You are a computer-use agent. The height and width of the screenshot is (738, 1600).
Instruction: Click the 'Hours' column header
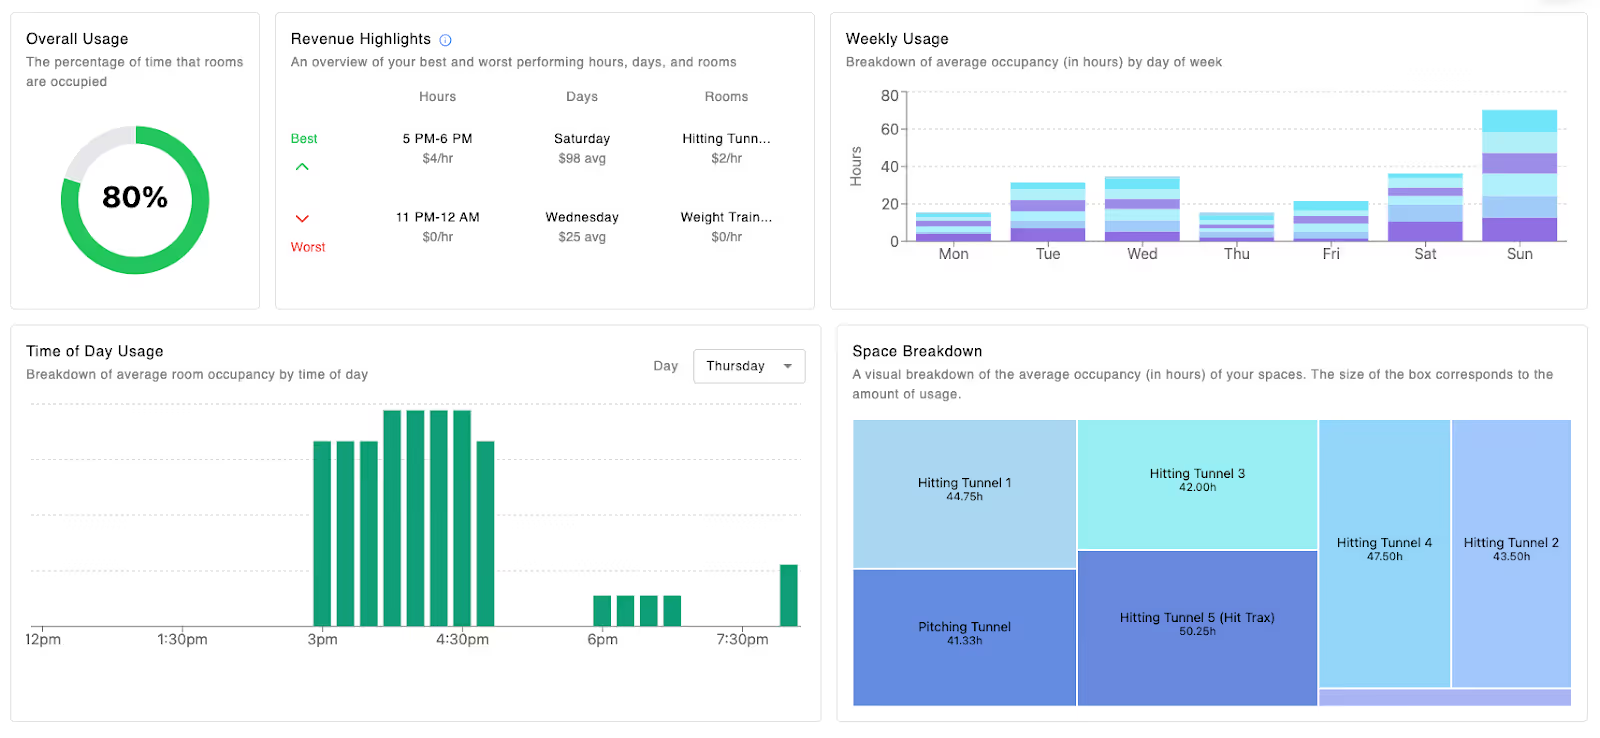click(437, 97)
